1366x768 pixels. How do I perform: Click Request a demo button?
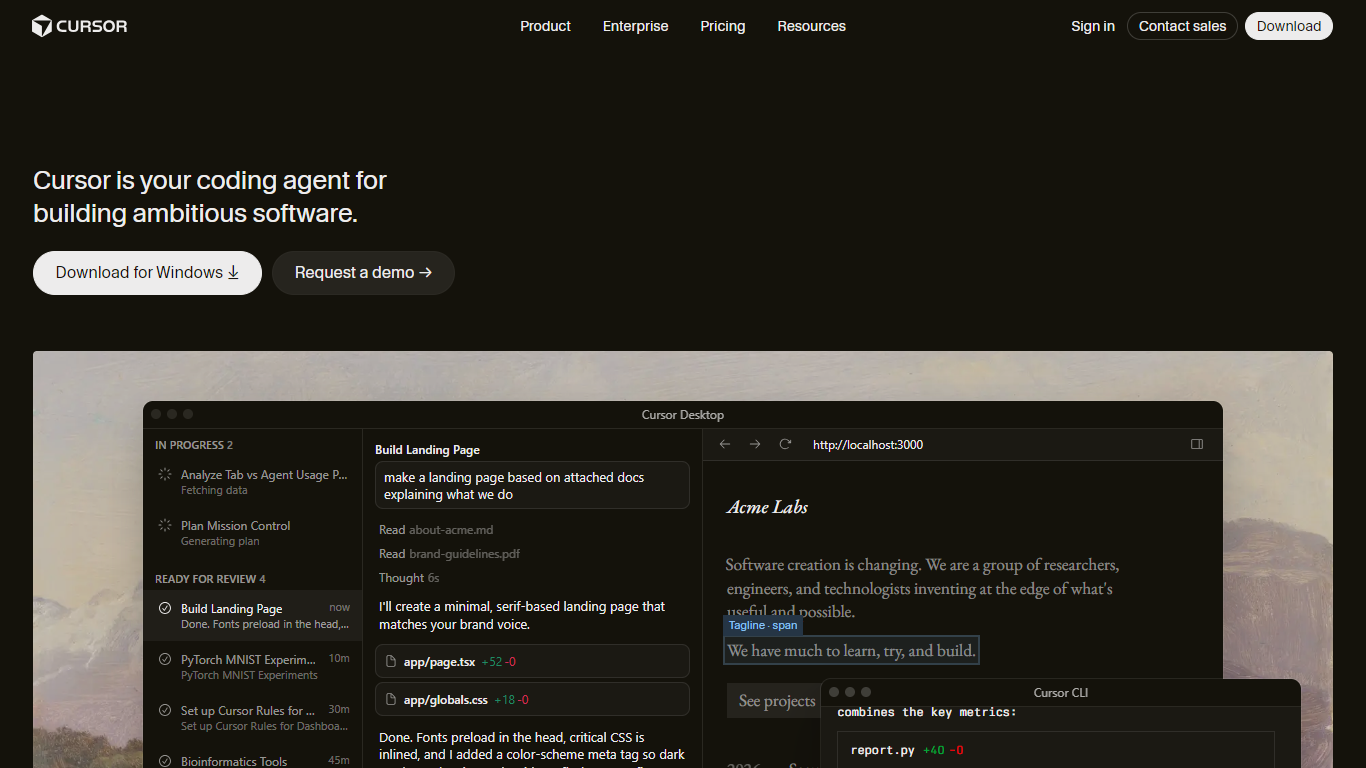pos(363,273)
